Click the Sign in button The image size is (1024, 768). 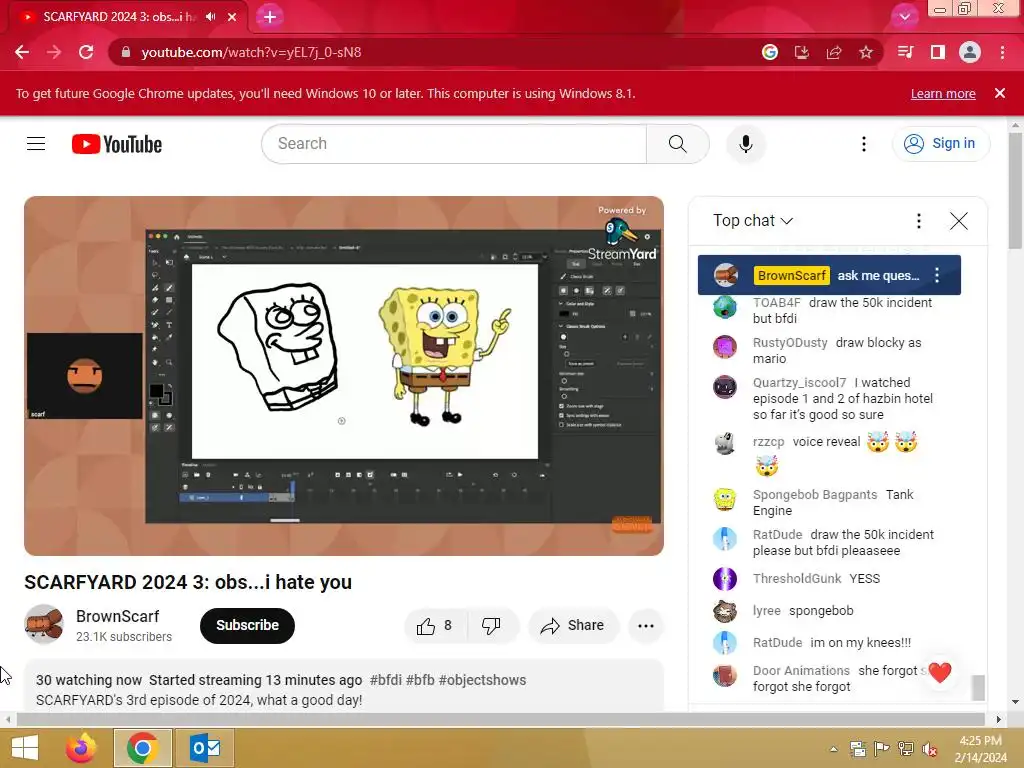[941, 144]
